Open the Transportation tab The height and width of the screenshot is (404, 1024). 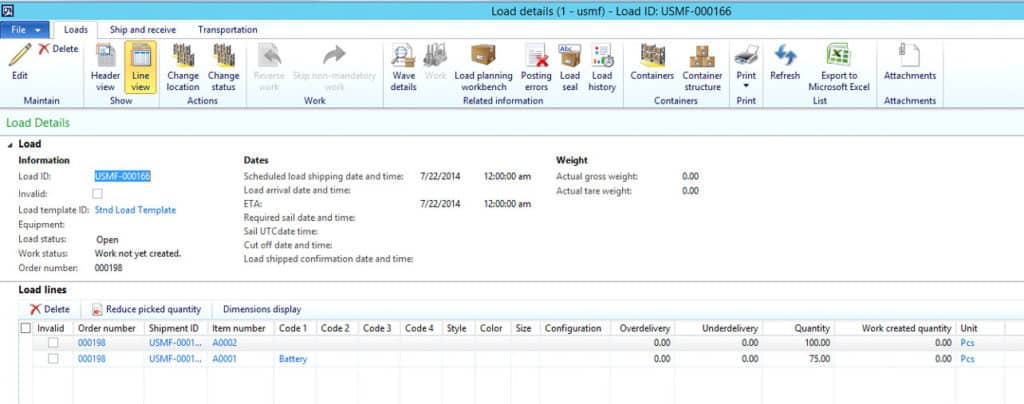227,30
